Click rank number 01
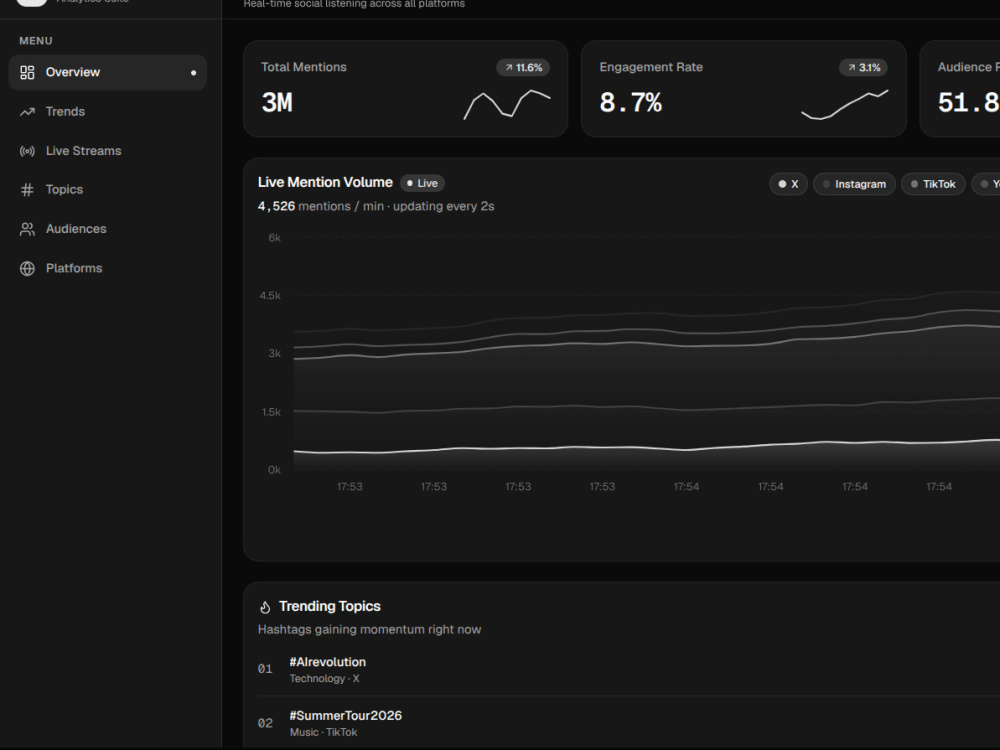Screen dimensions: 1000x750 [265, 669]
